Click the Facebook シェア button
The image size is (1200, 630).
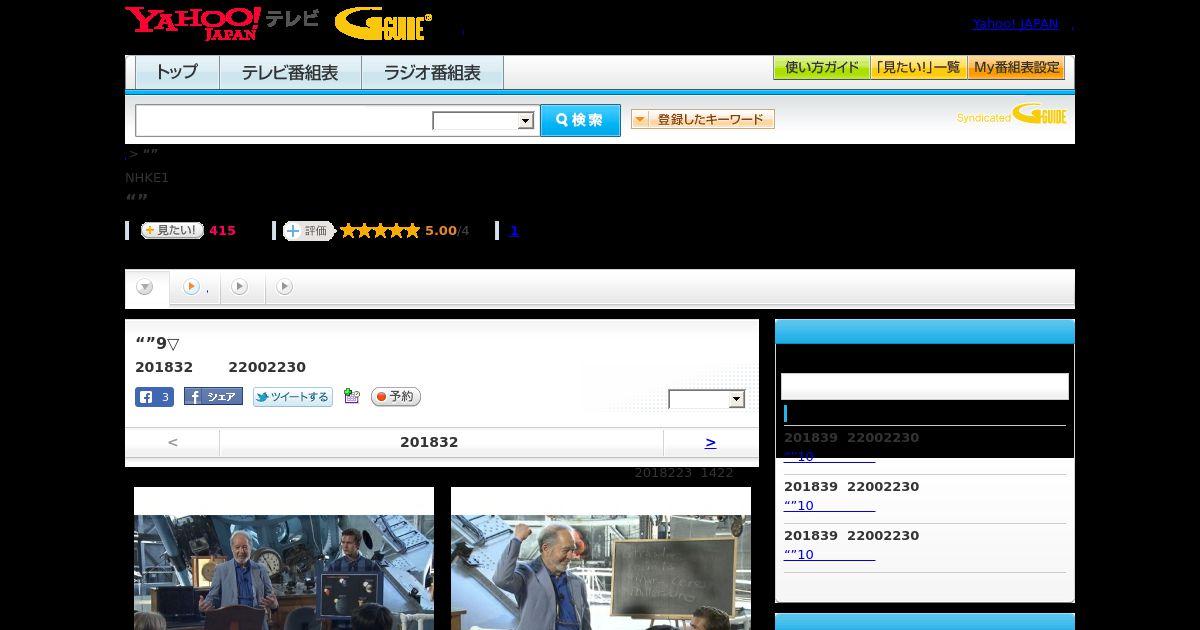(213, 397)
